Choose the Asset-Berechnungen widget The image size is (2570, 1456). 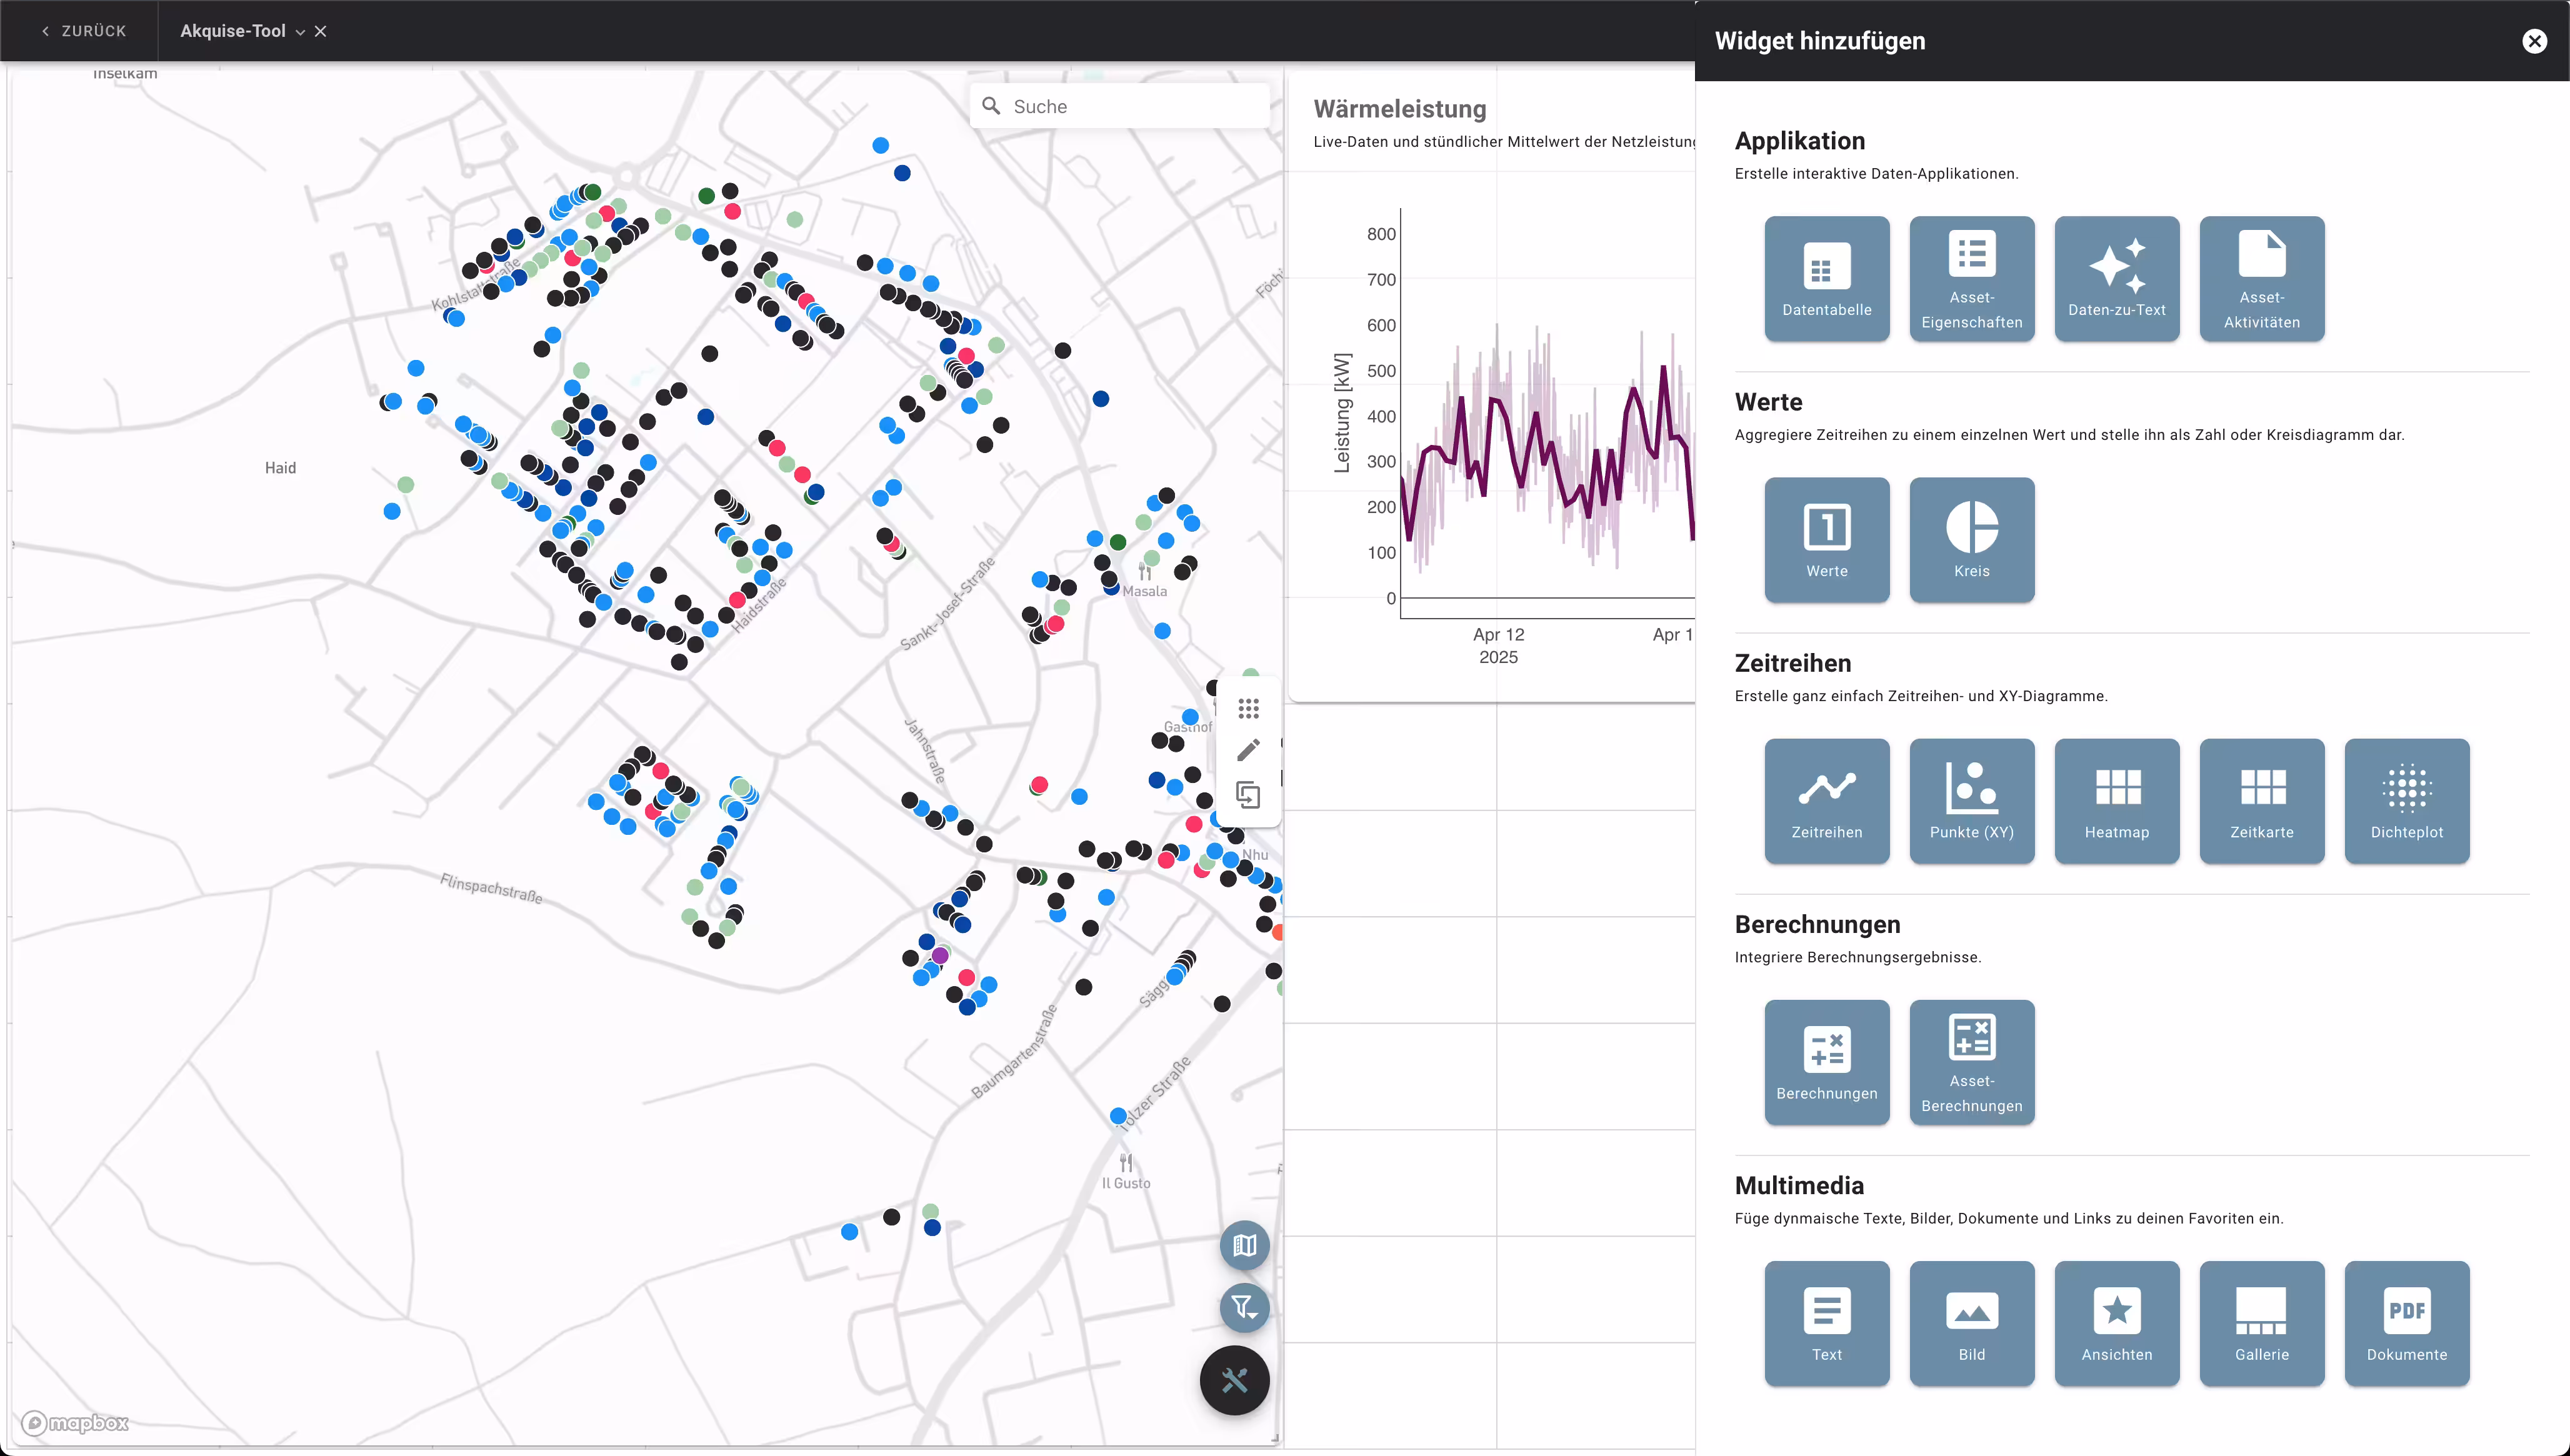[1971, 1062]
